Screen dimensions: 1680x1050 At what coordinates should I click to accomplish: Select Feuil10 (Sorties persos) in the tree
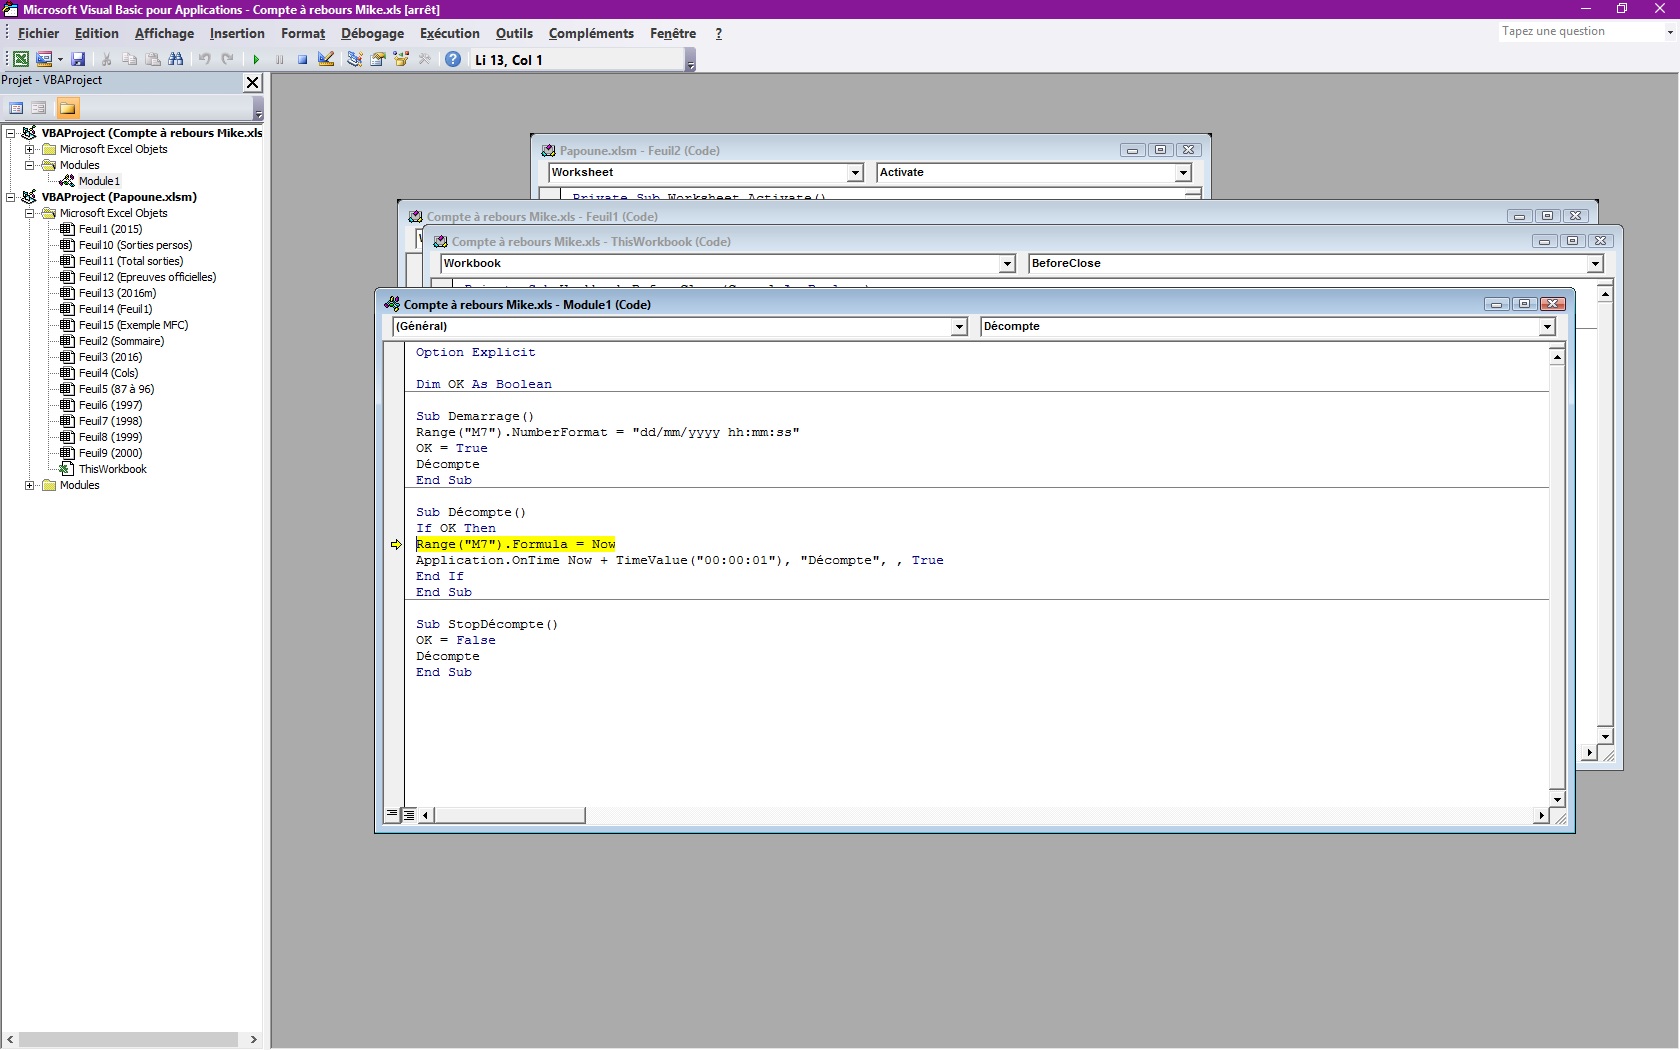point(135,245)
